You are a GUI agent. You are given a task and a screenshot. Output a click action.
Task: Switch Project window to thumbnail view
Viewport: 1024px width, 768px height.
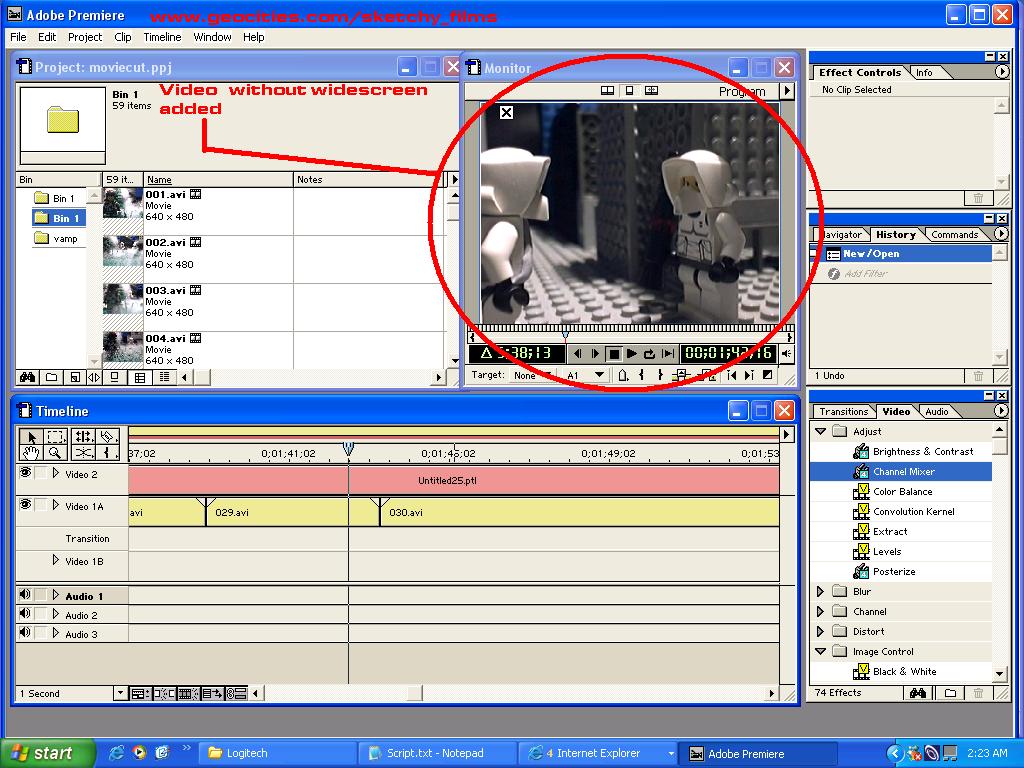coord(140,377)
